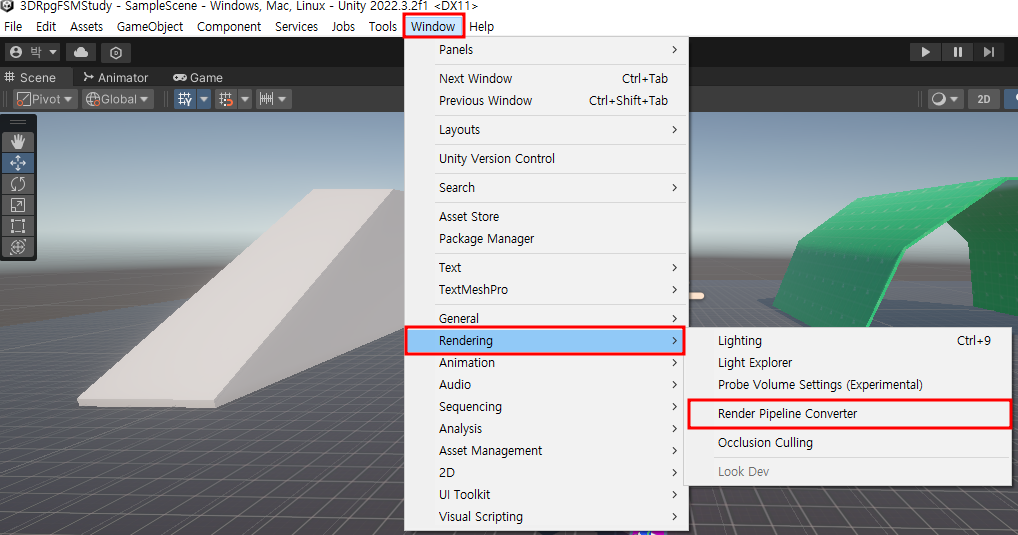Screen dimensions: 1018x535
Task: Open the Lighting window
Action: 849,341
